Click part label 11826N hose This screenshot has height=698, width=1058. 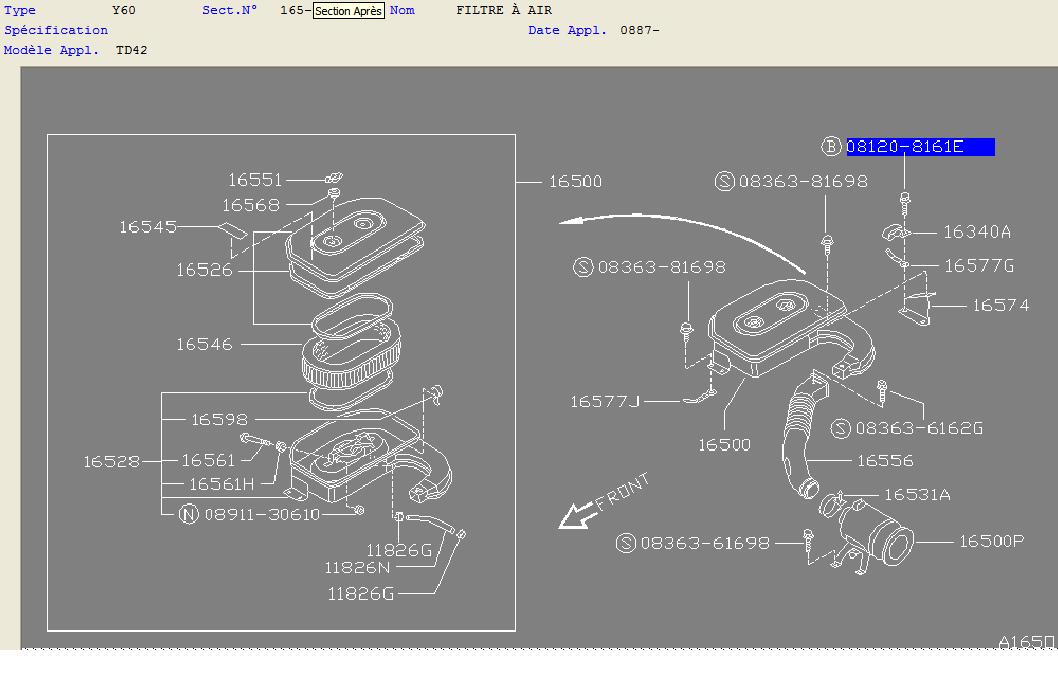click(x=357, y=568)
